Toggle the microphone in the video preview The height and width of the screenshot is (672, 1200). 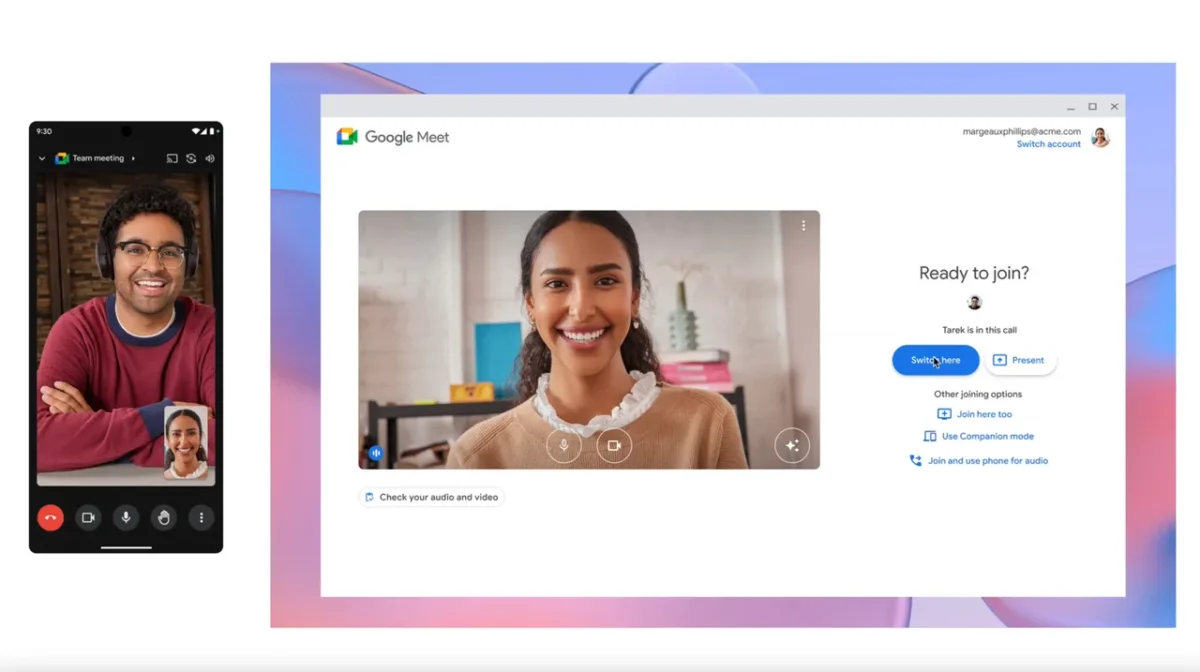click(x=564, y=446)
